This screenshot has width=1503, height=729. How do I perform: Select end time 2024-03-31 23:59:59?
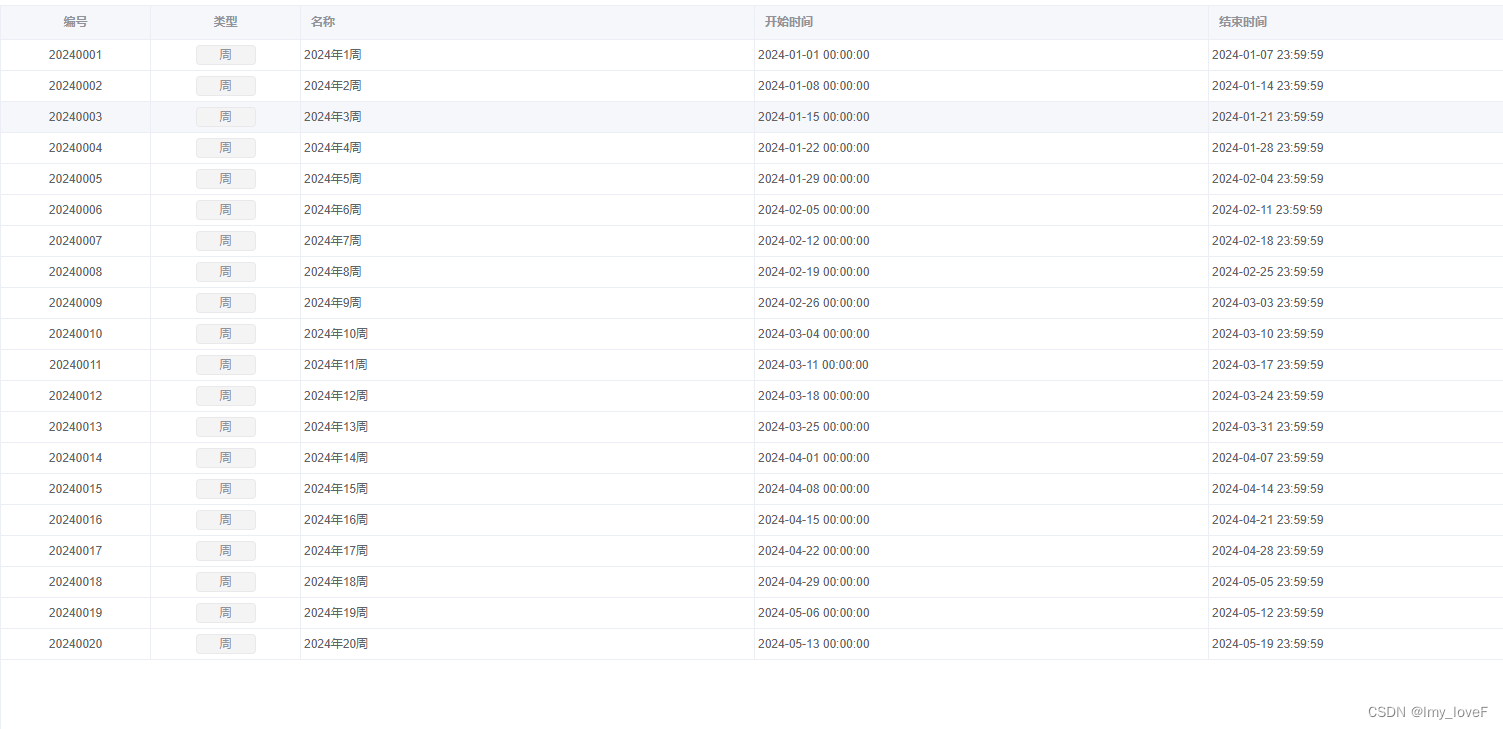coord(1268,427)
